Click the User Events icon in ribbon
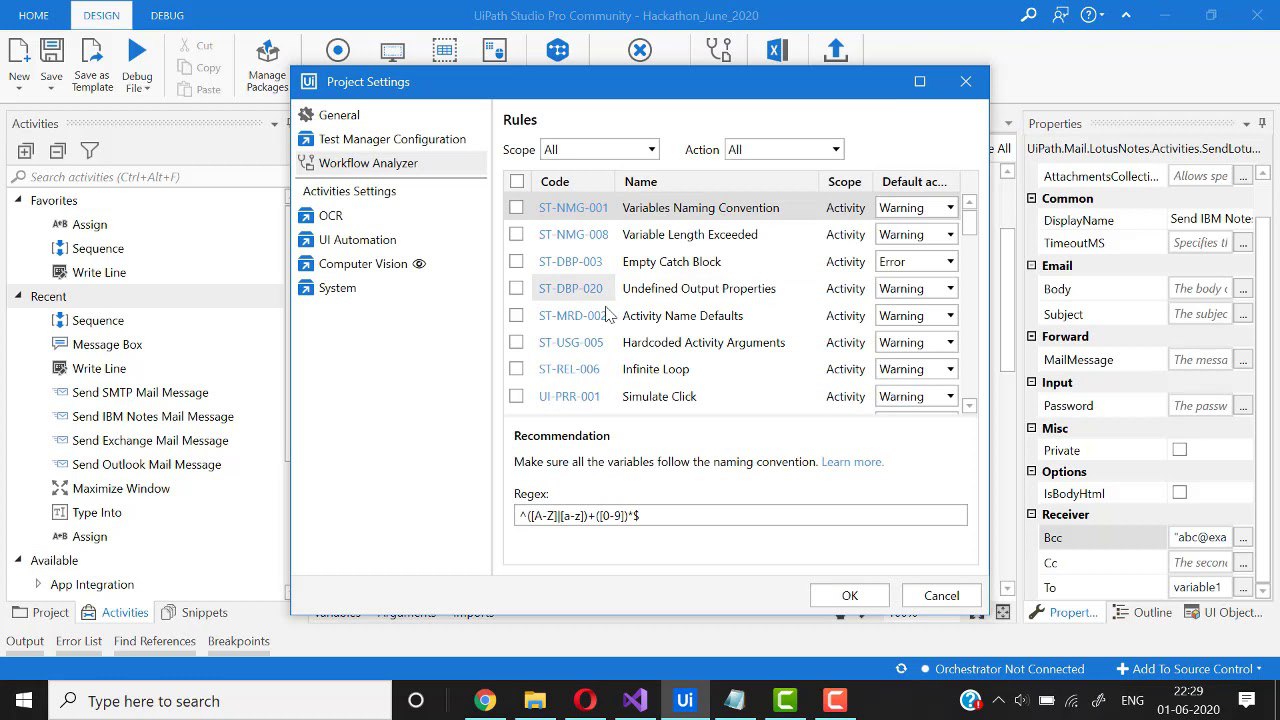Image resolution: width=1280 pixels, height=720 pixels. 495,51
